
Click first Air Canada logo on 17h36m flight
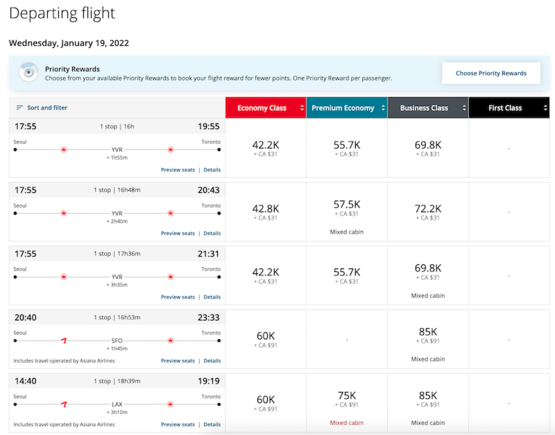tap(64, 277)
